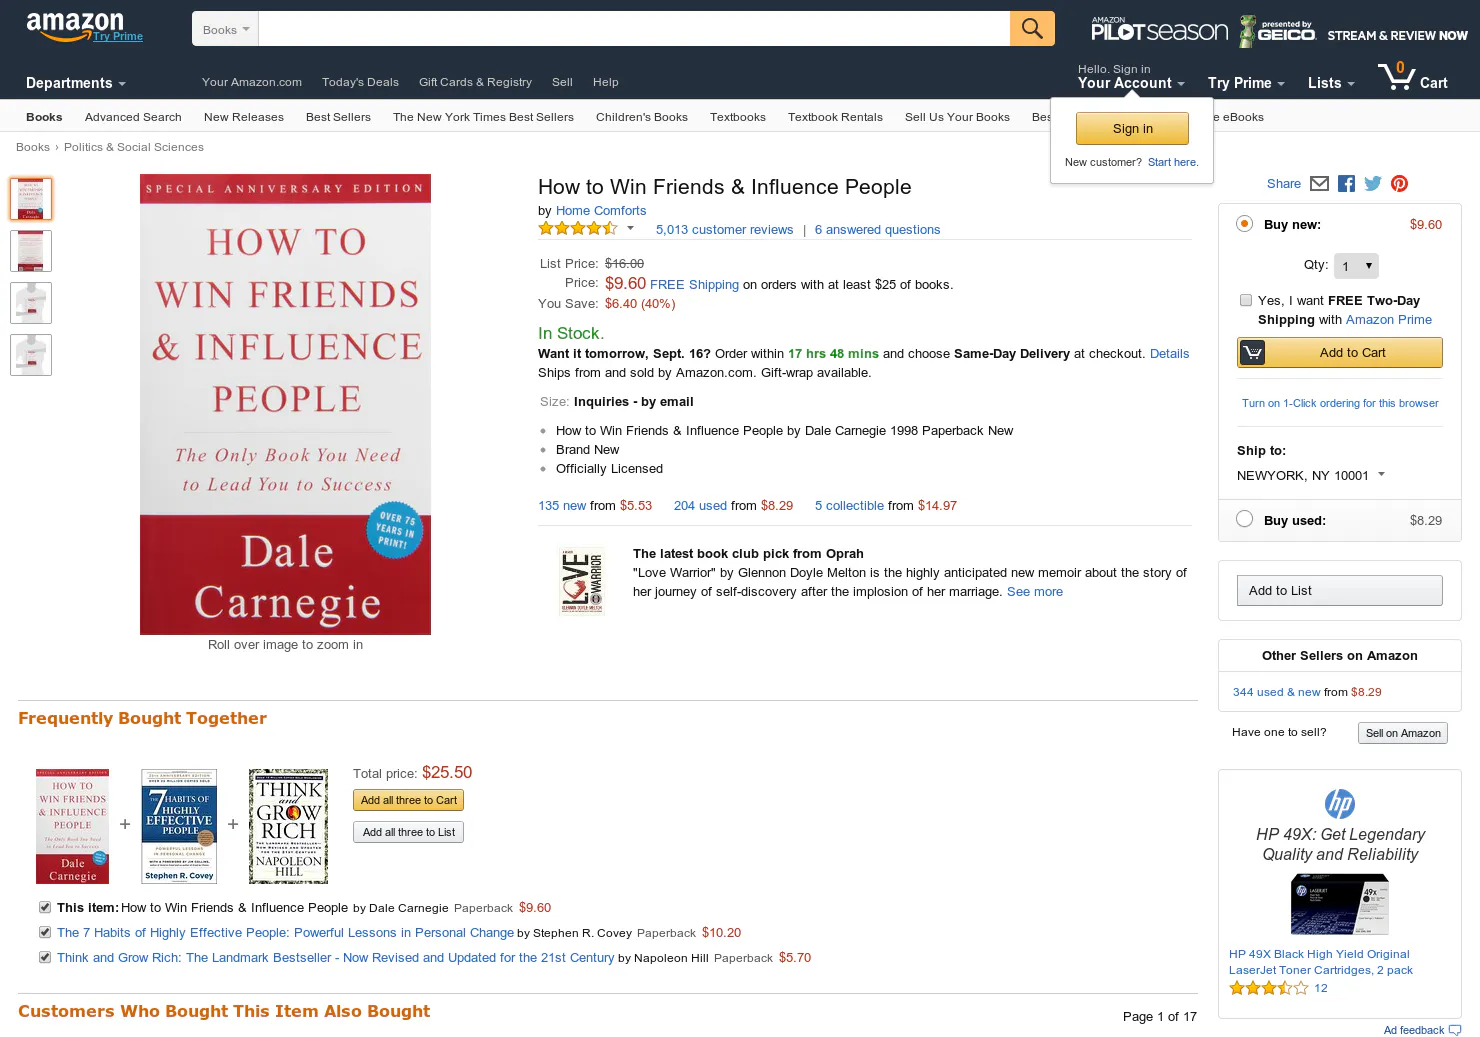Open the Departments menu
This screenshot has width=1480, height=1037.
[76, 83]
